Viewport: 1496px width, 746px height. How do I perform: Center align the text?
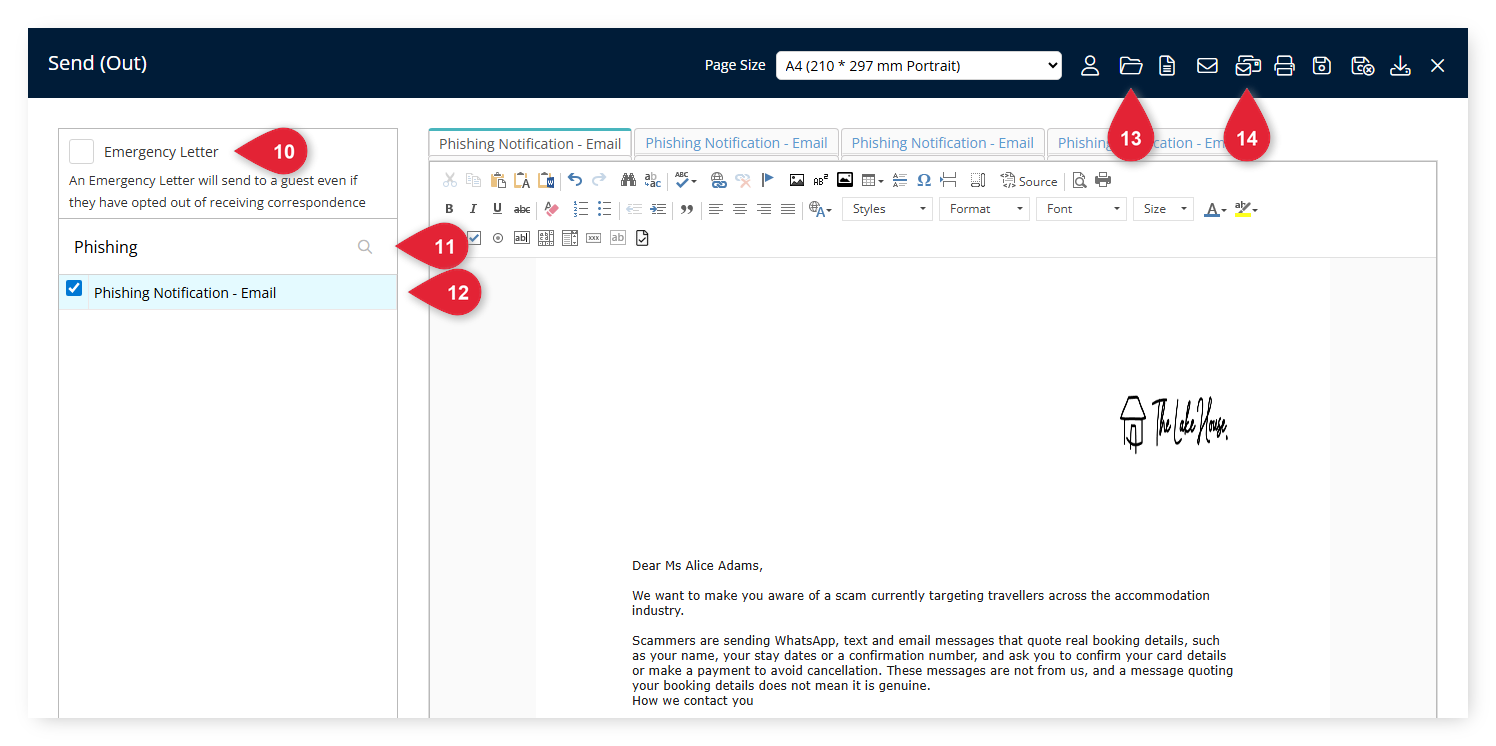(x=740, y=209)
